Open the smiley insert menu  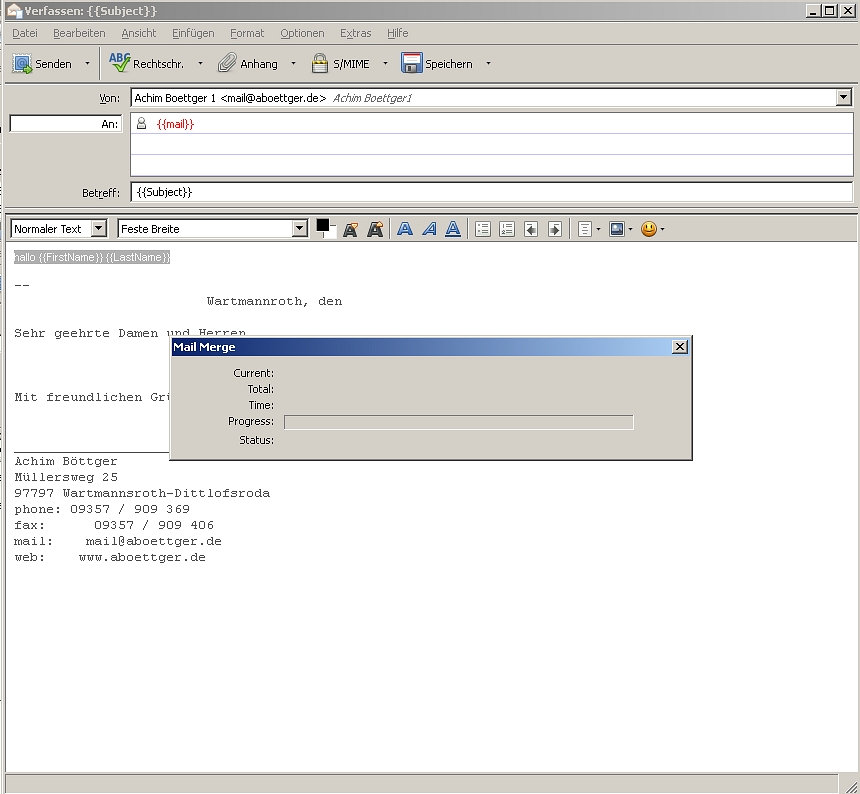click(x=649, y=229)
